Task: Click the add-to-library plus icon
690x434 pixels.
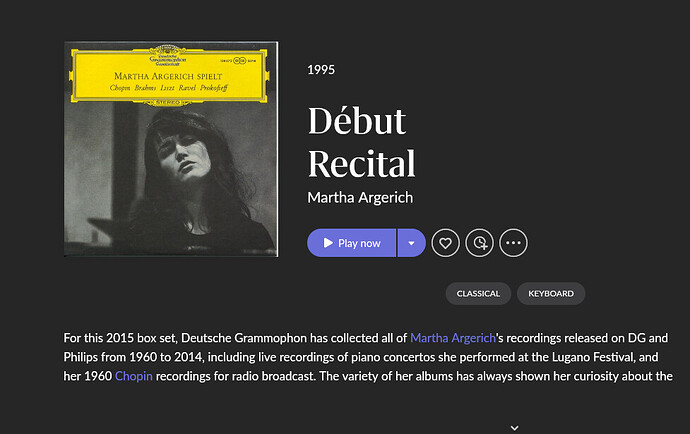Action: [479, 243]
